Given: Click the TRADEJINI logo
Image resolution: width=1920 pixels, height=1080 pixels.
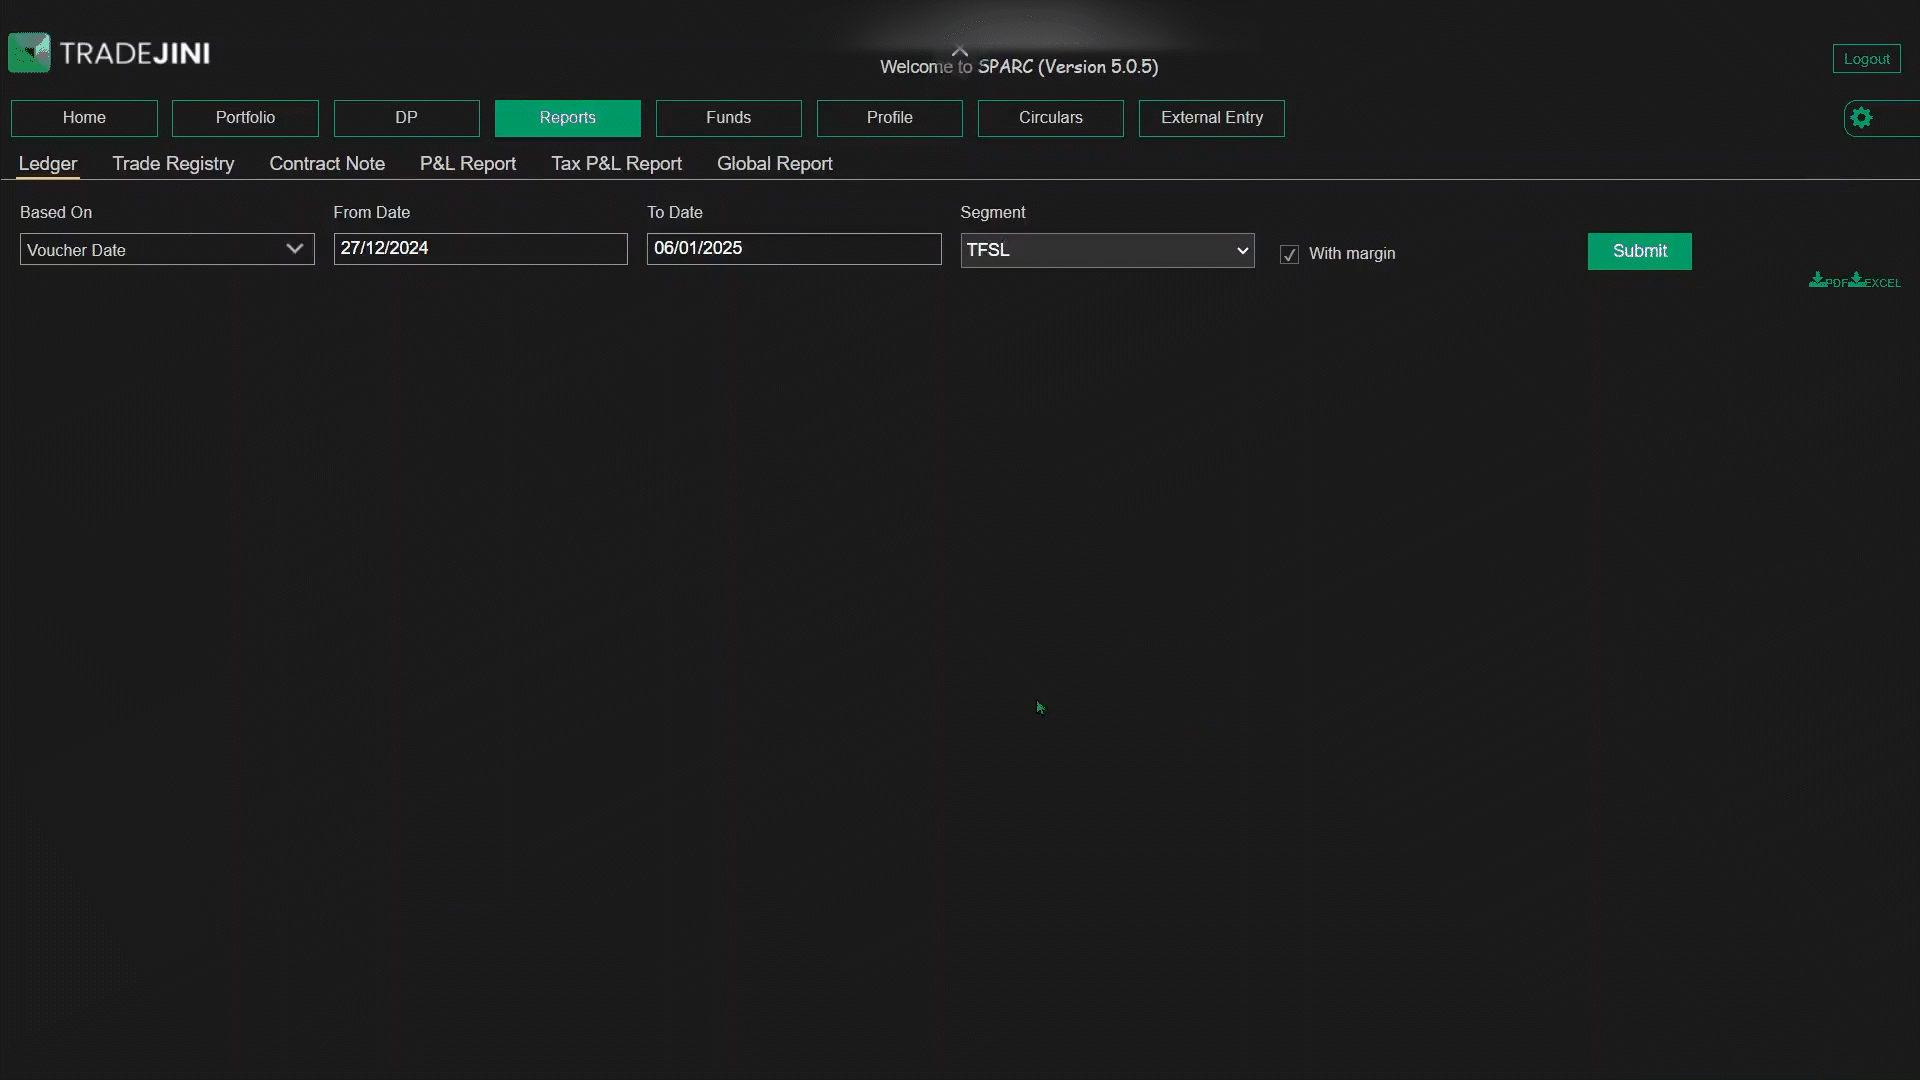Looking at the screenshot, I should tap(108, 52).
